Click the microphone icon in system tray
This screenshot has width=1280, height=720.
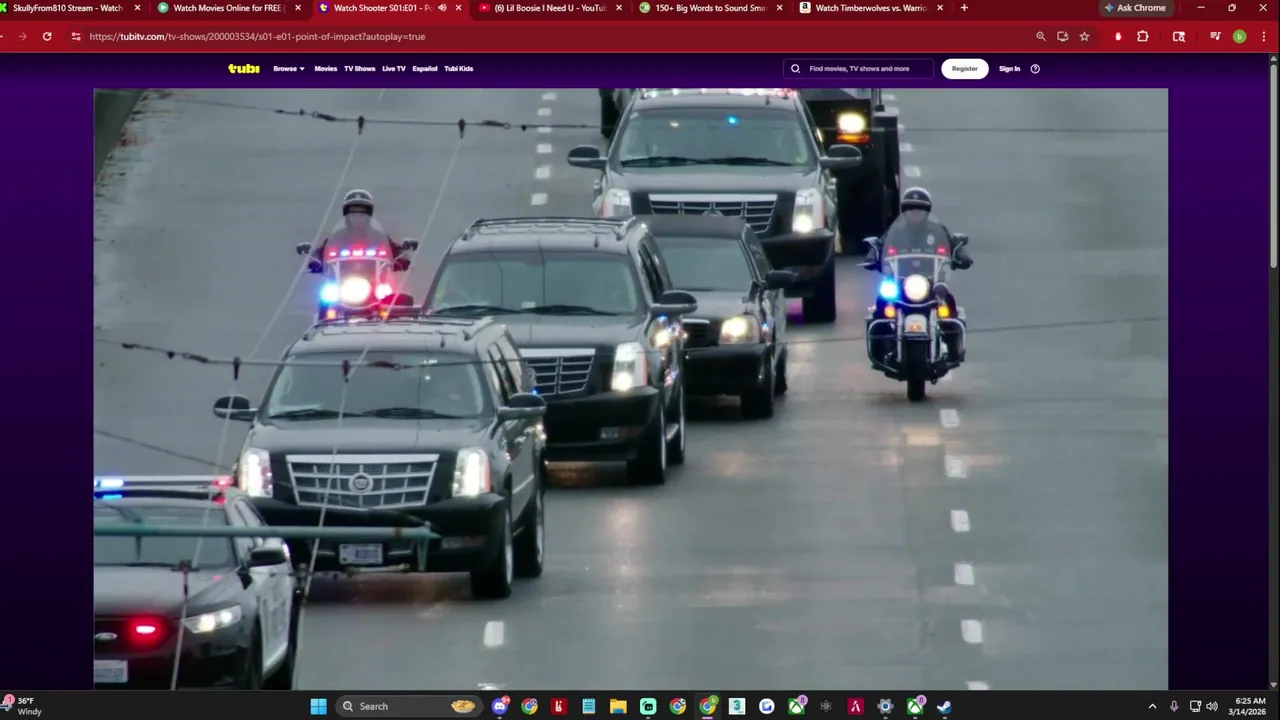click(1173, 706)
